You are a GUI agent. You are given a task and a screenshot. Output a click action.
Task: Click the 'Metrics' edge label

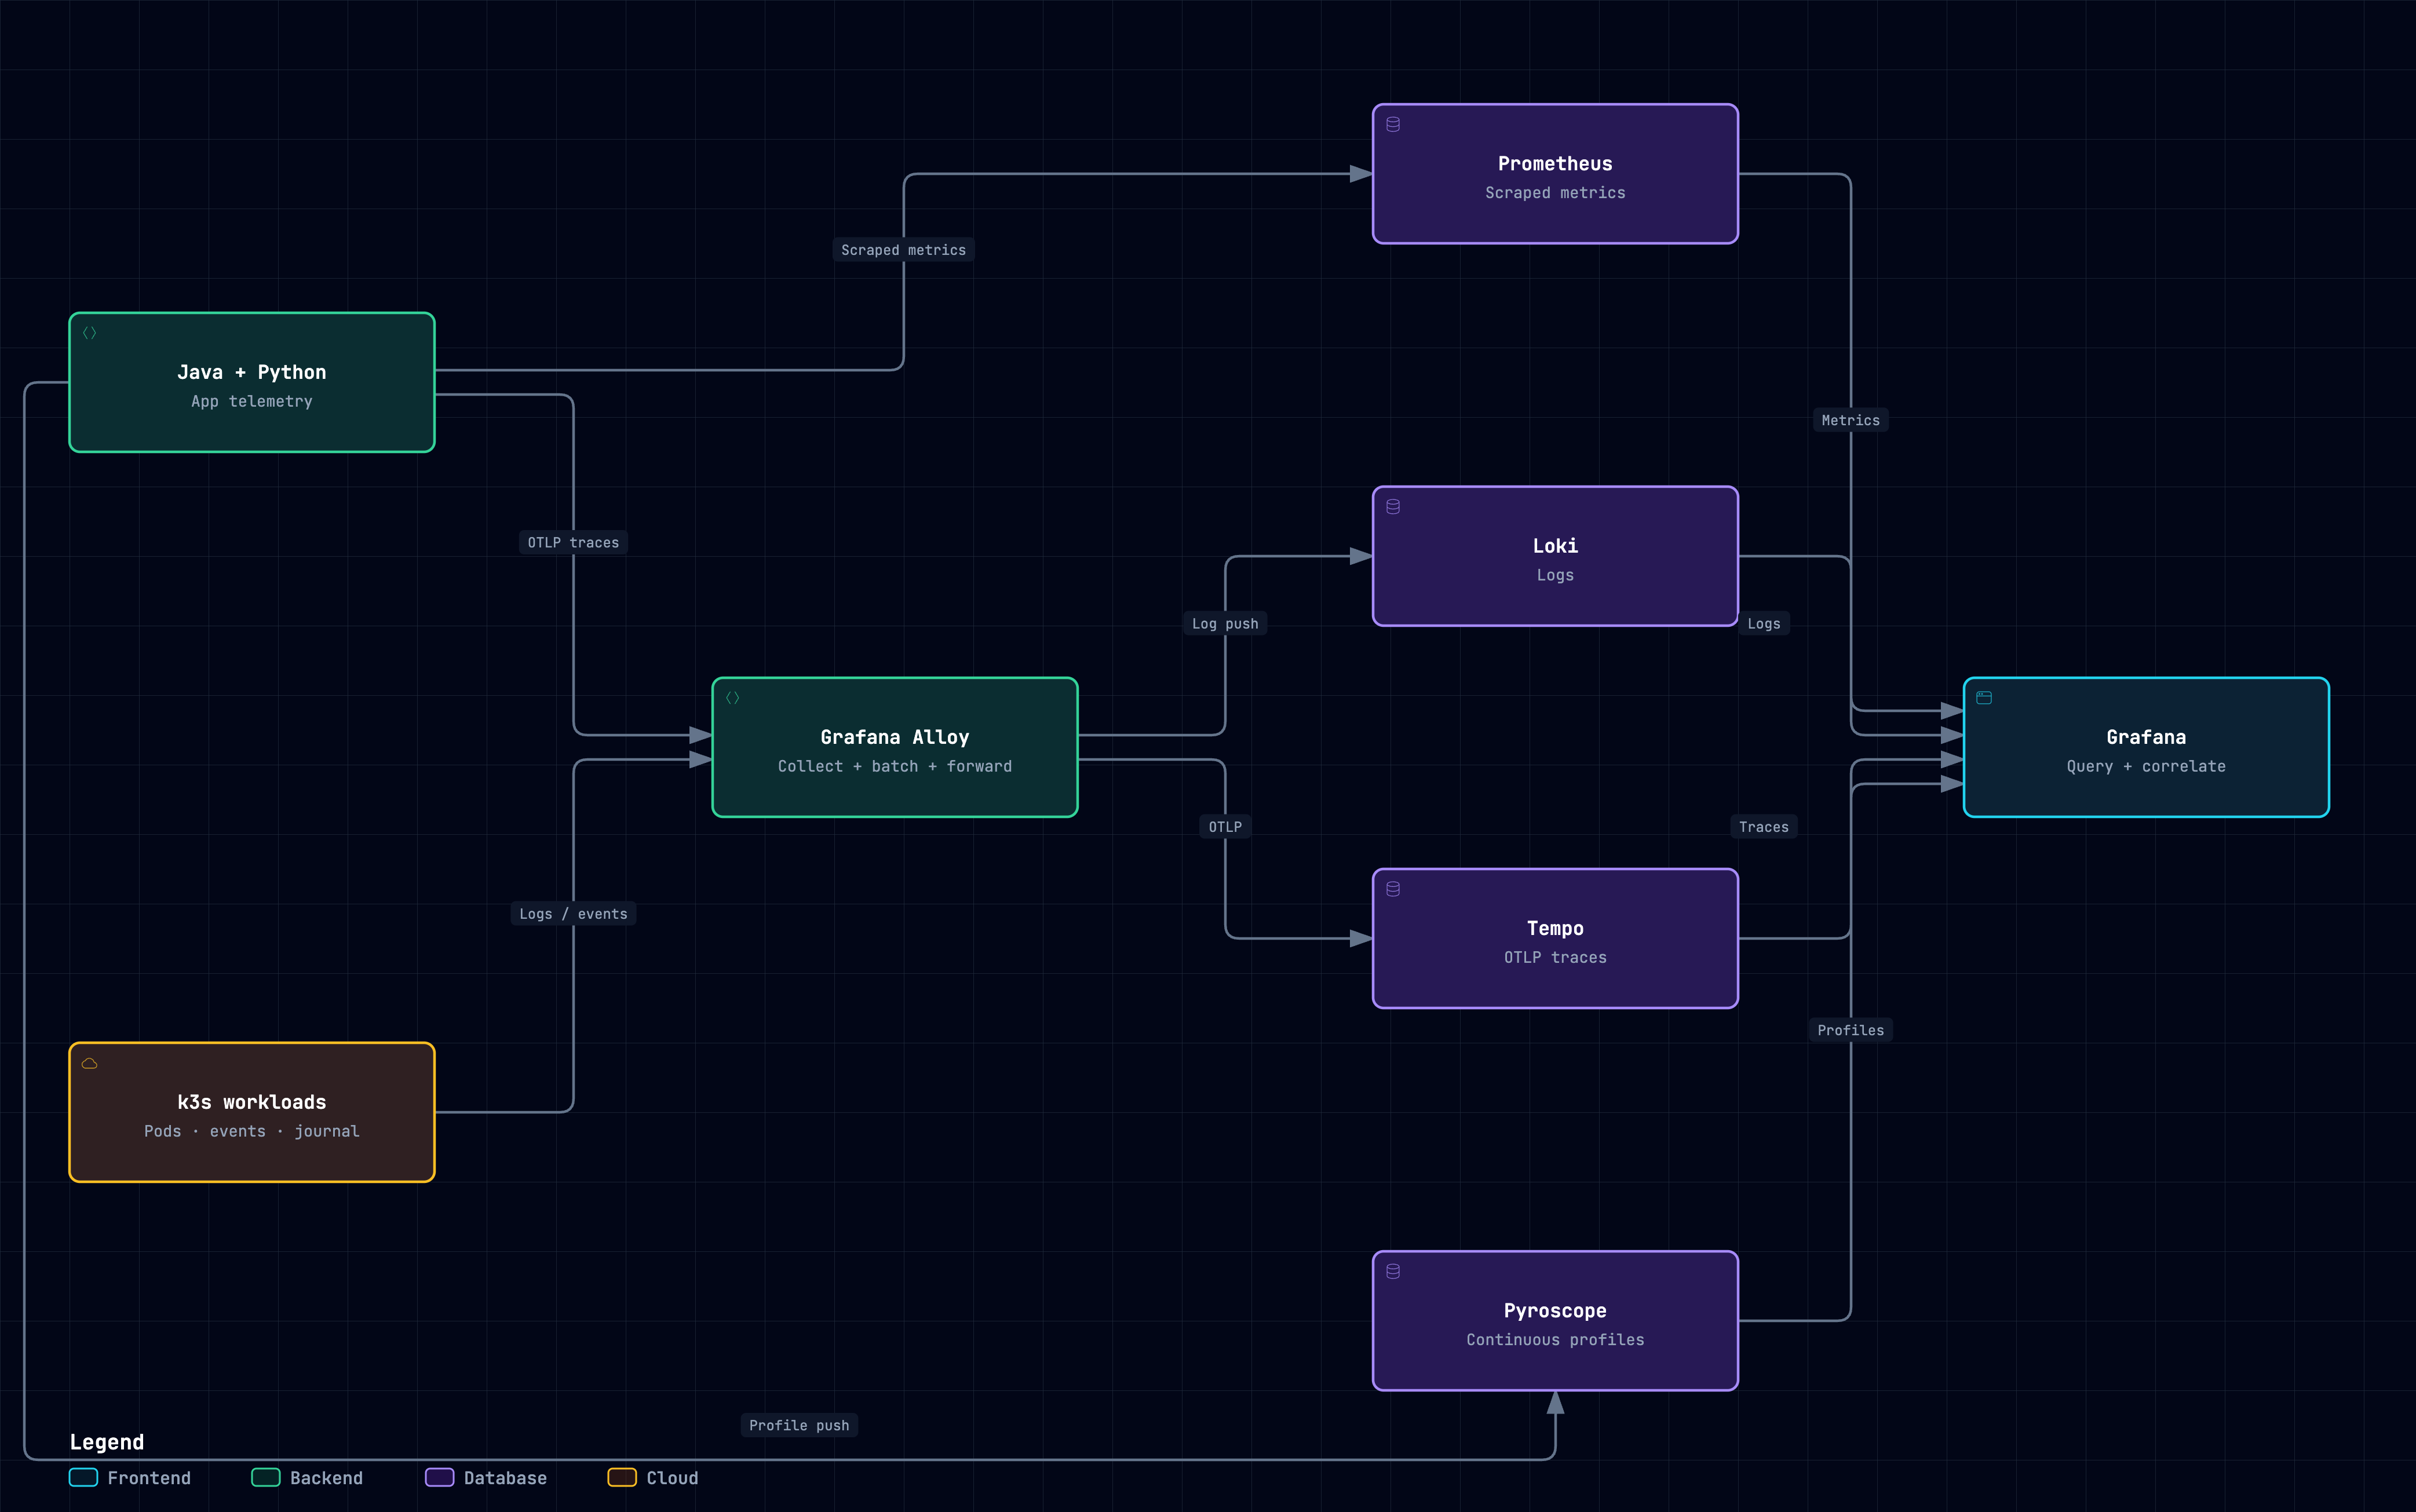tap(1850, 420)
